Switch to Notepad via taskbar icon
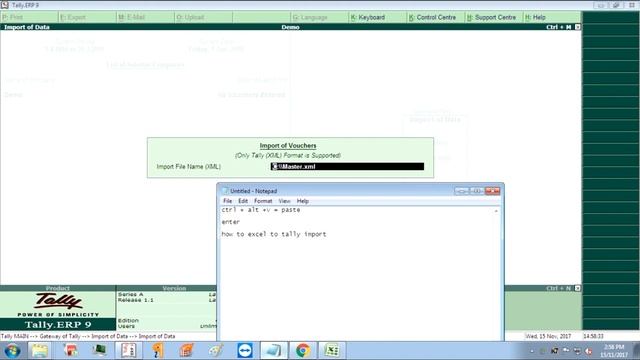640x360 pixels. point(273,351)
